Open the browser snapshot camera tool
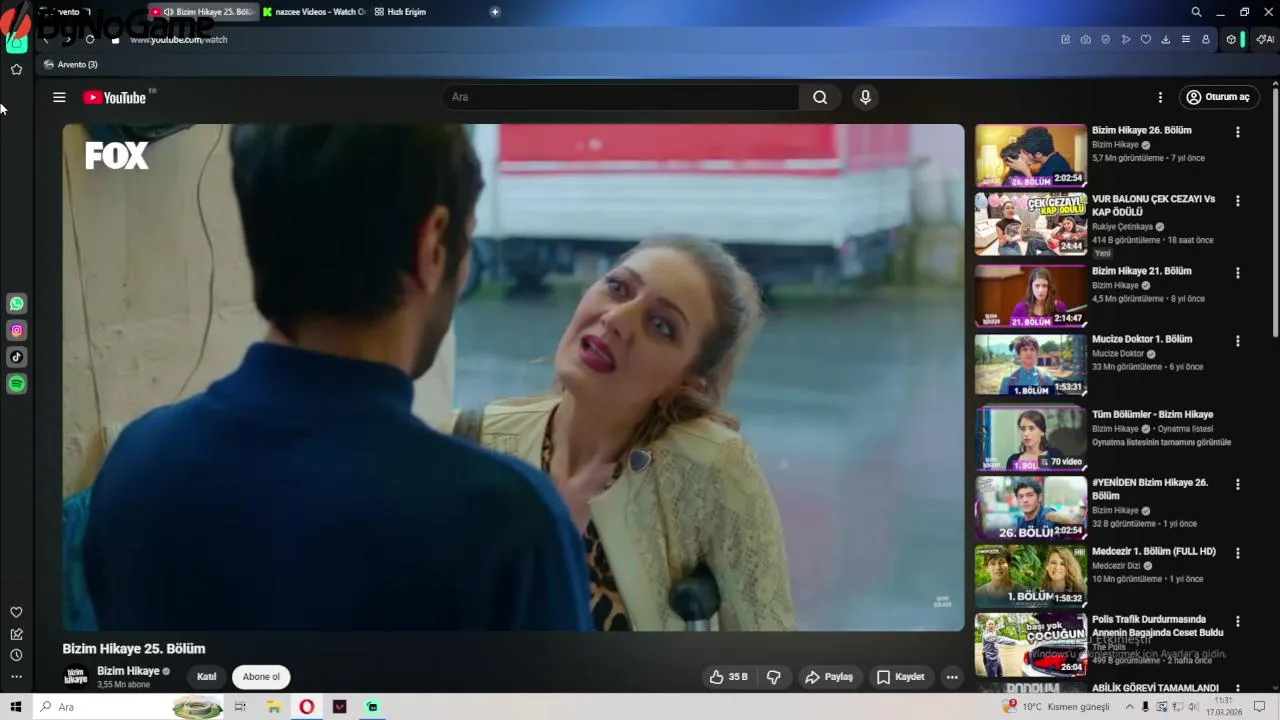Screen dimensions: 1280x720 point(1086,39)
